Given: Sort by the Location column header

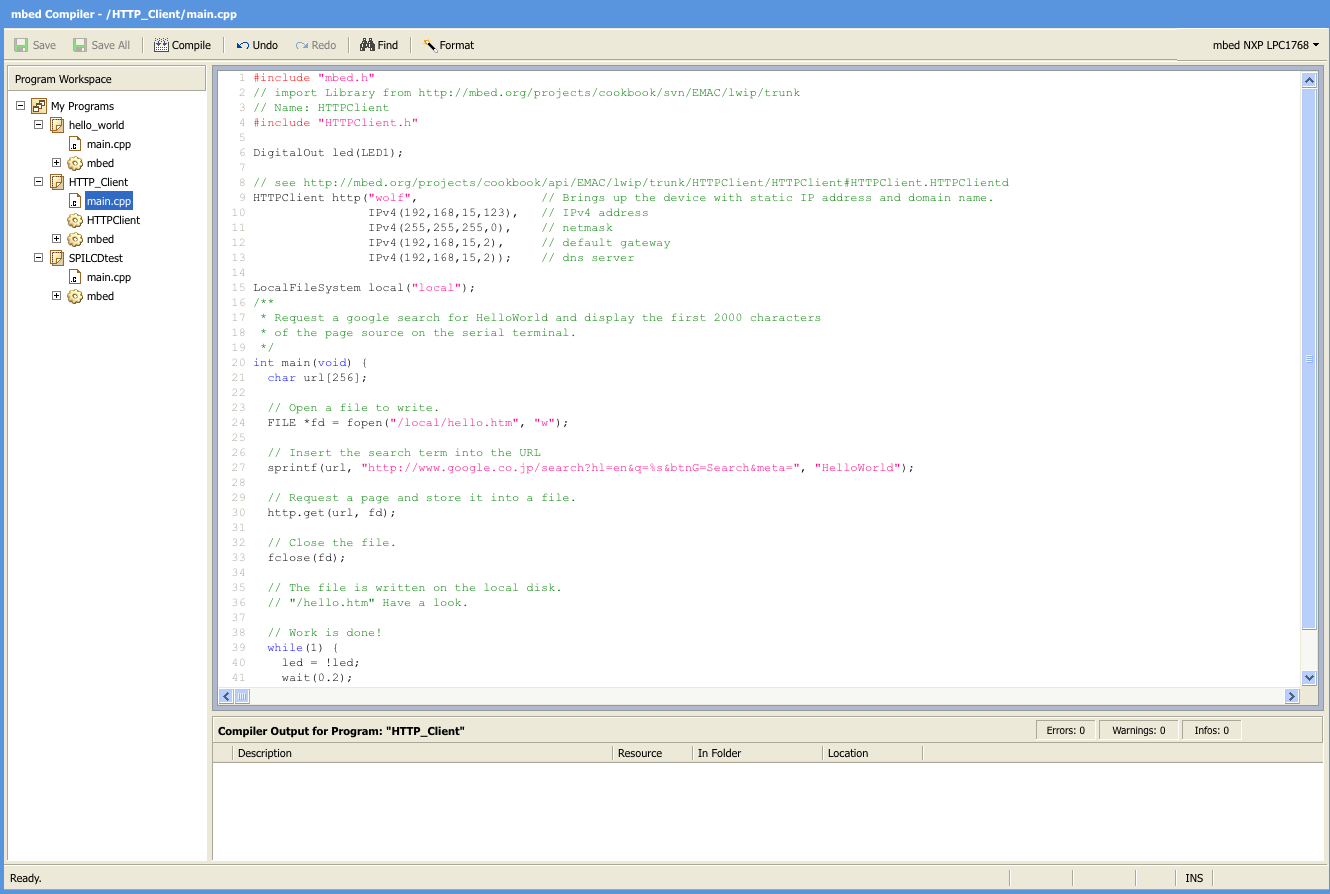Looking at the screenshot, I should pos(872,753).
